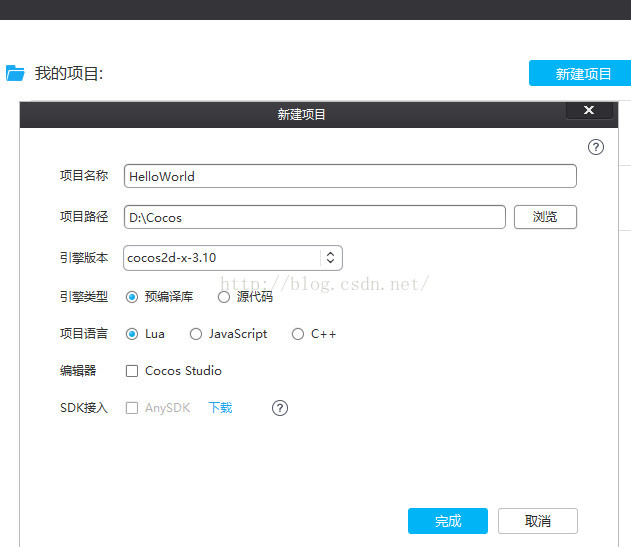Click the 浏览 browse button
631x547 pixels.
pos(545,217)
